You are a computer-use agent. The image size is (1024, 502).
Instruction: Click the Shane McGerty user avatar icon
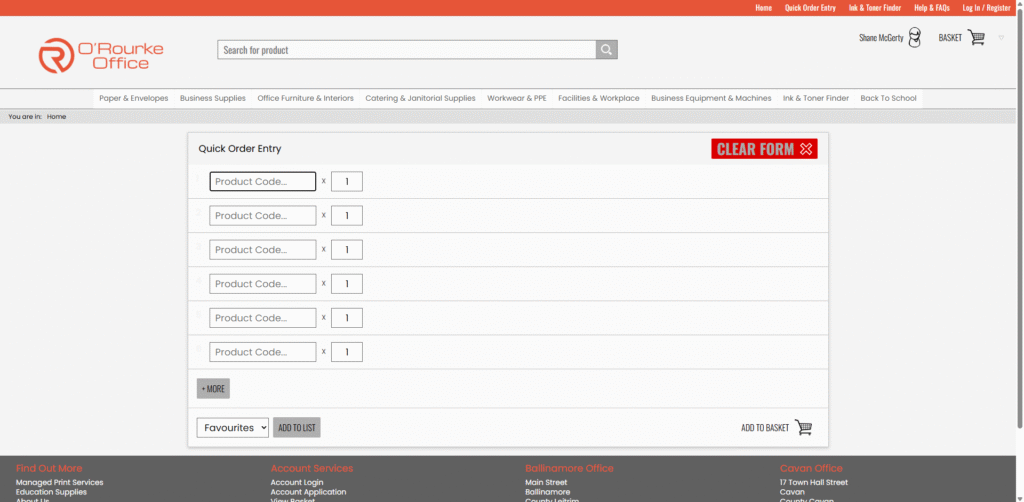coord(914,38)
